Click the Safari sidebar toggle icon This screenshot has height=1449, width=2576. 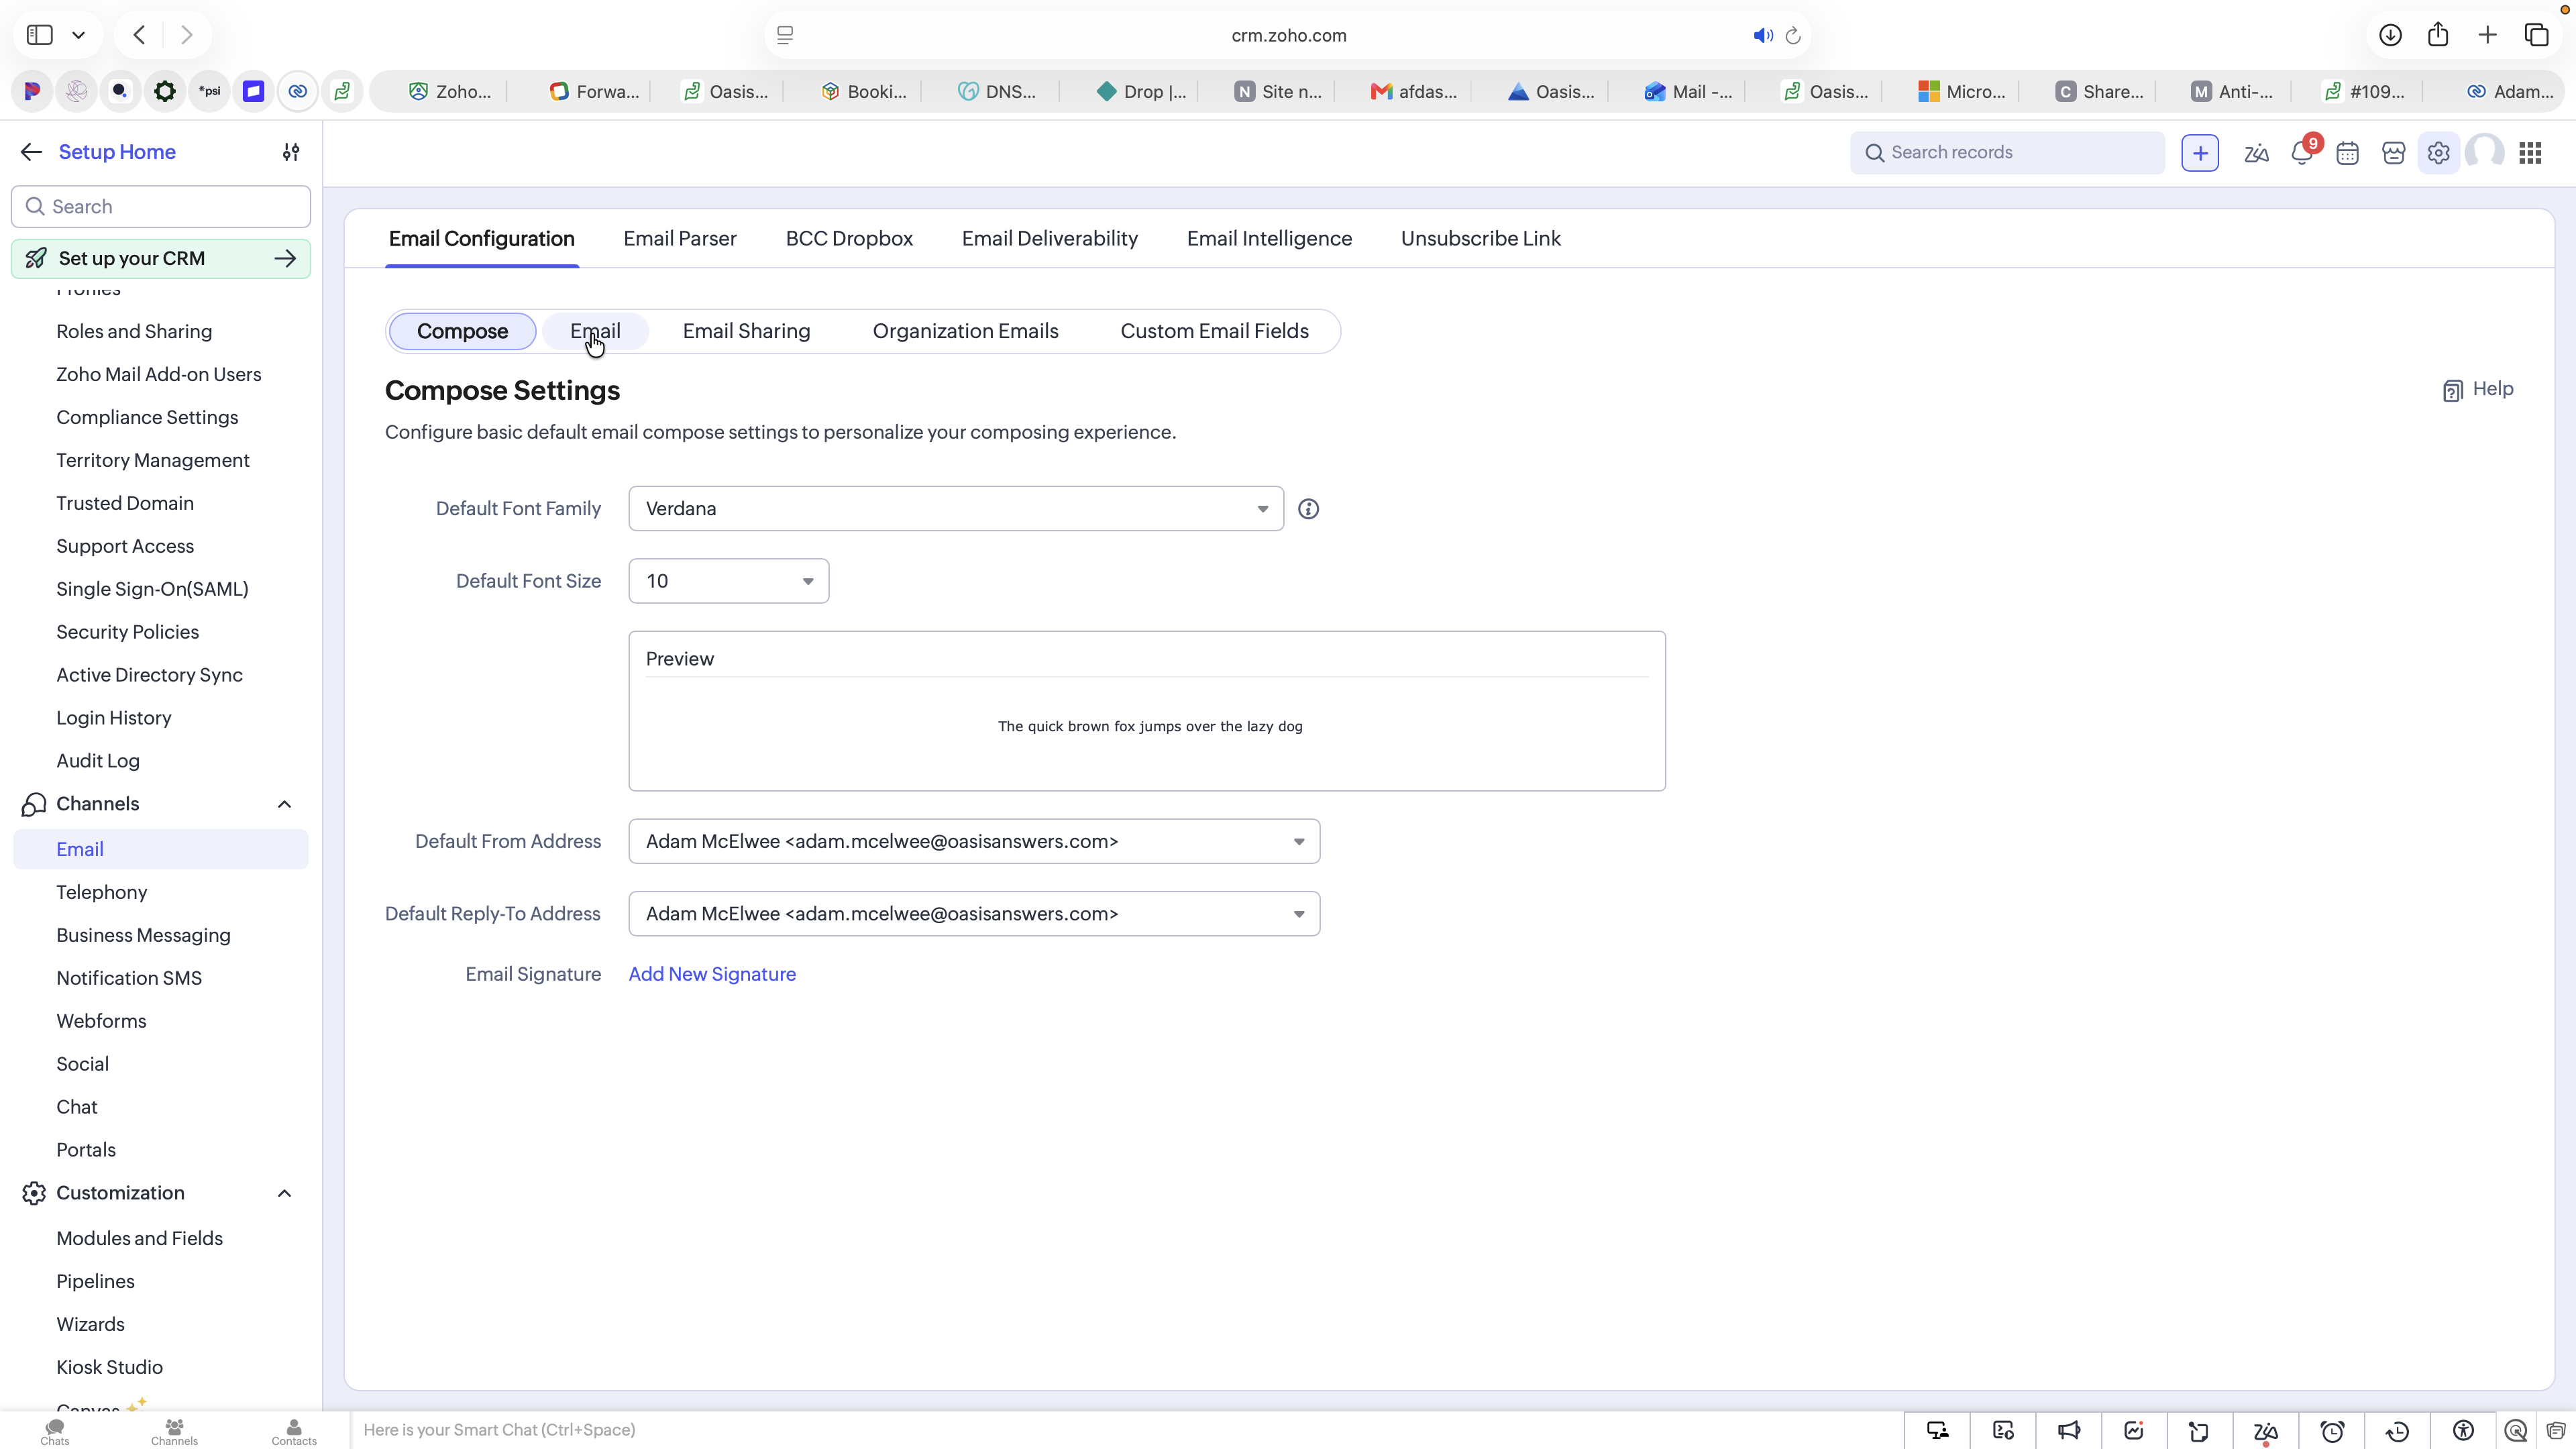(40, 35)
